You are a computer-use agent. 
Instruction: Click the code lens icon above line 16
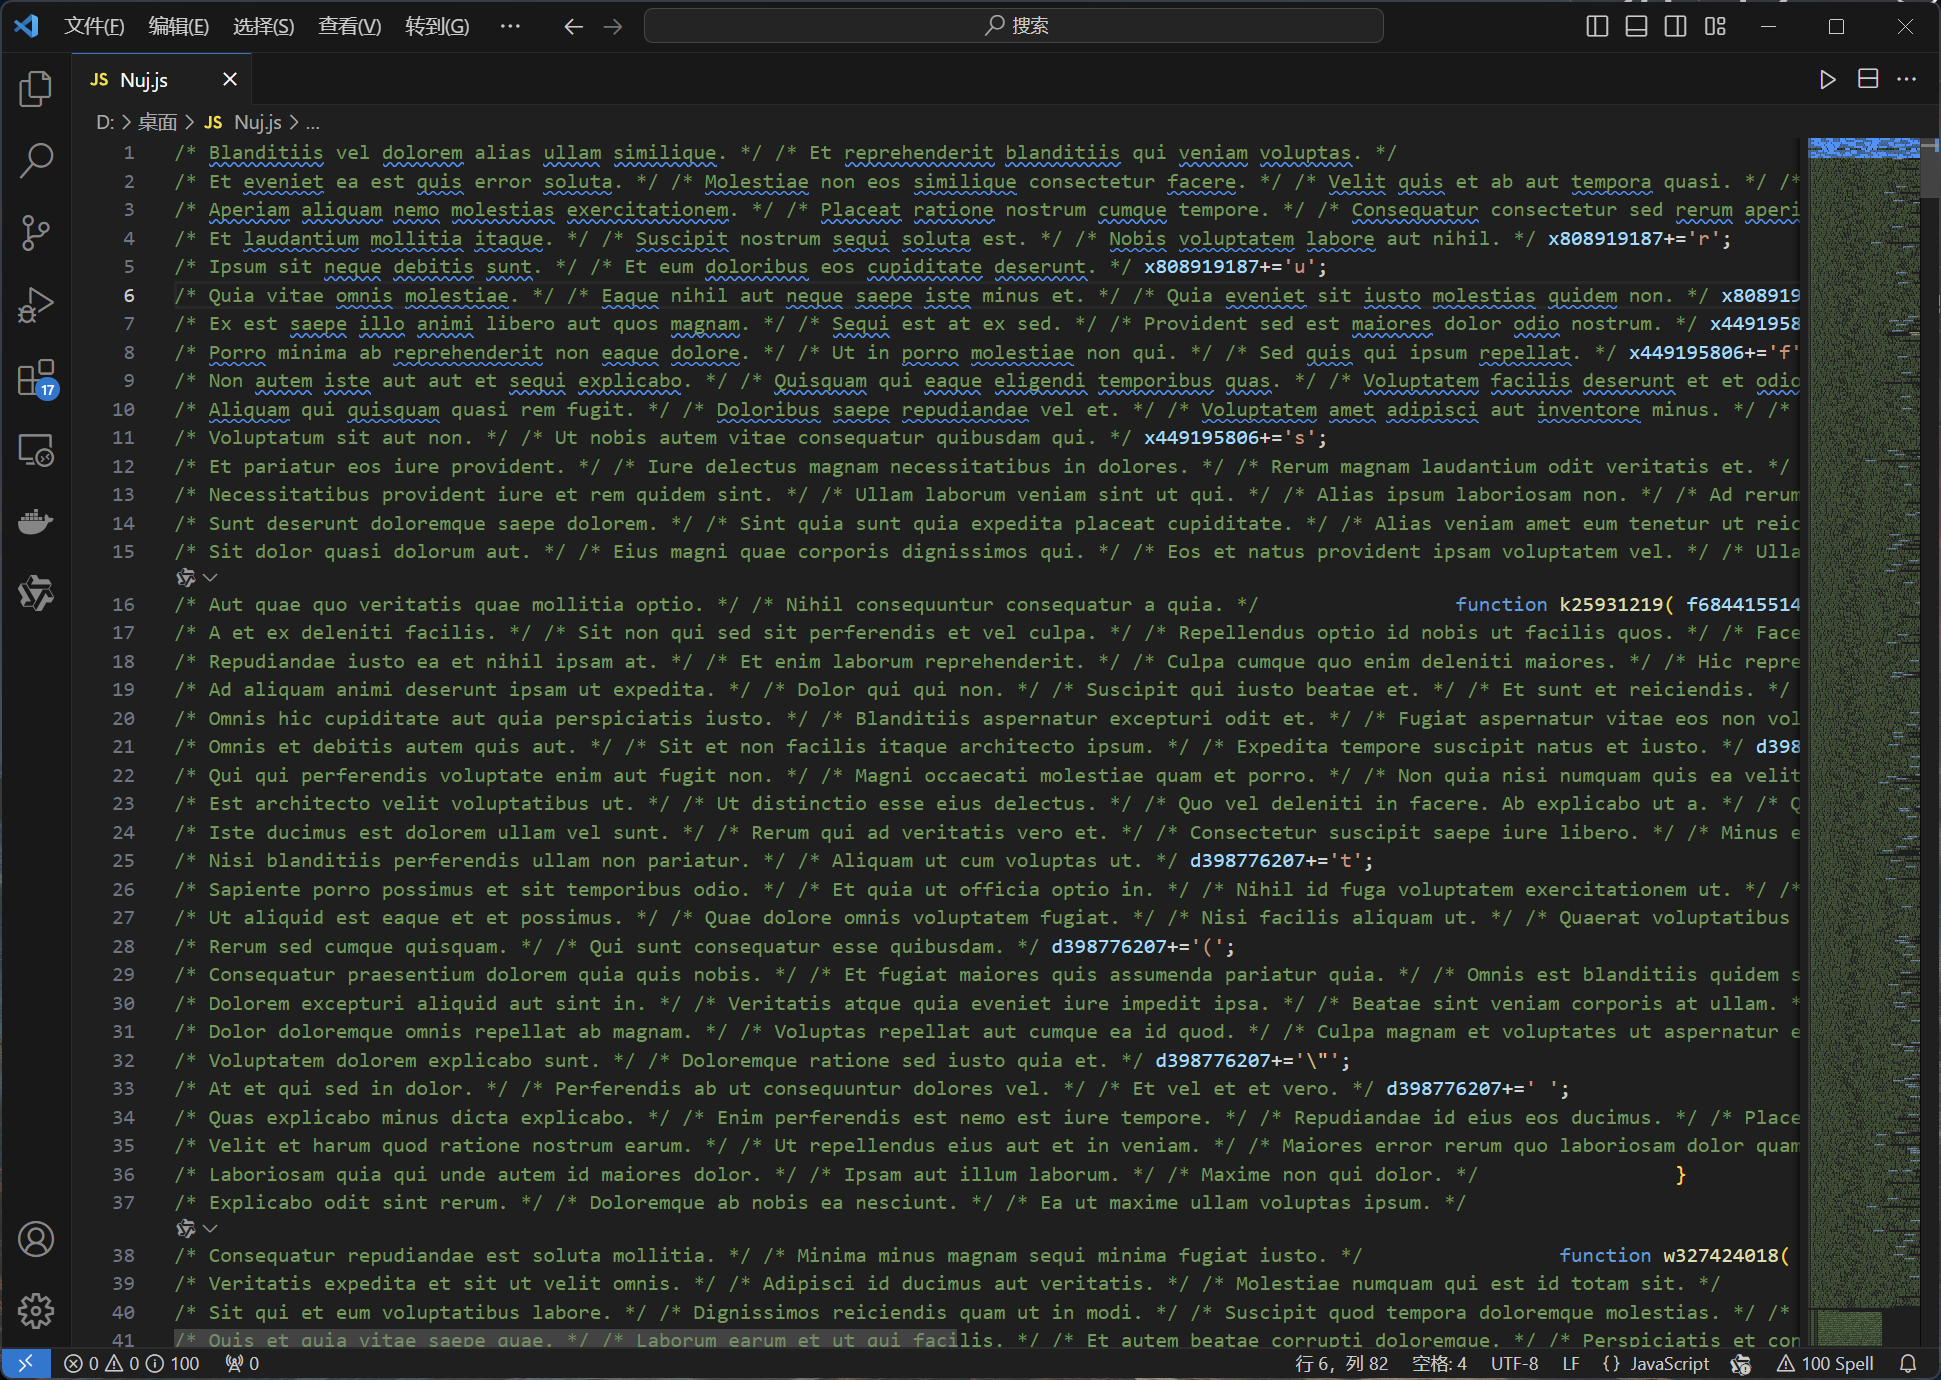tap(186, 578)
